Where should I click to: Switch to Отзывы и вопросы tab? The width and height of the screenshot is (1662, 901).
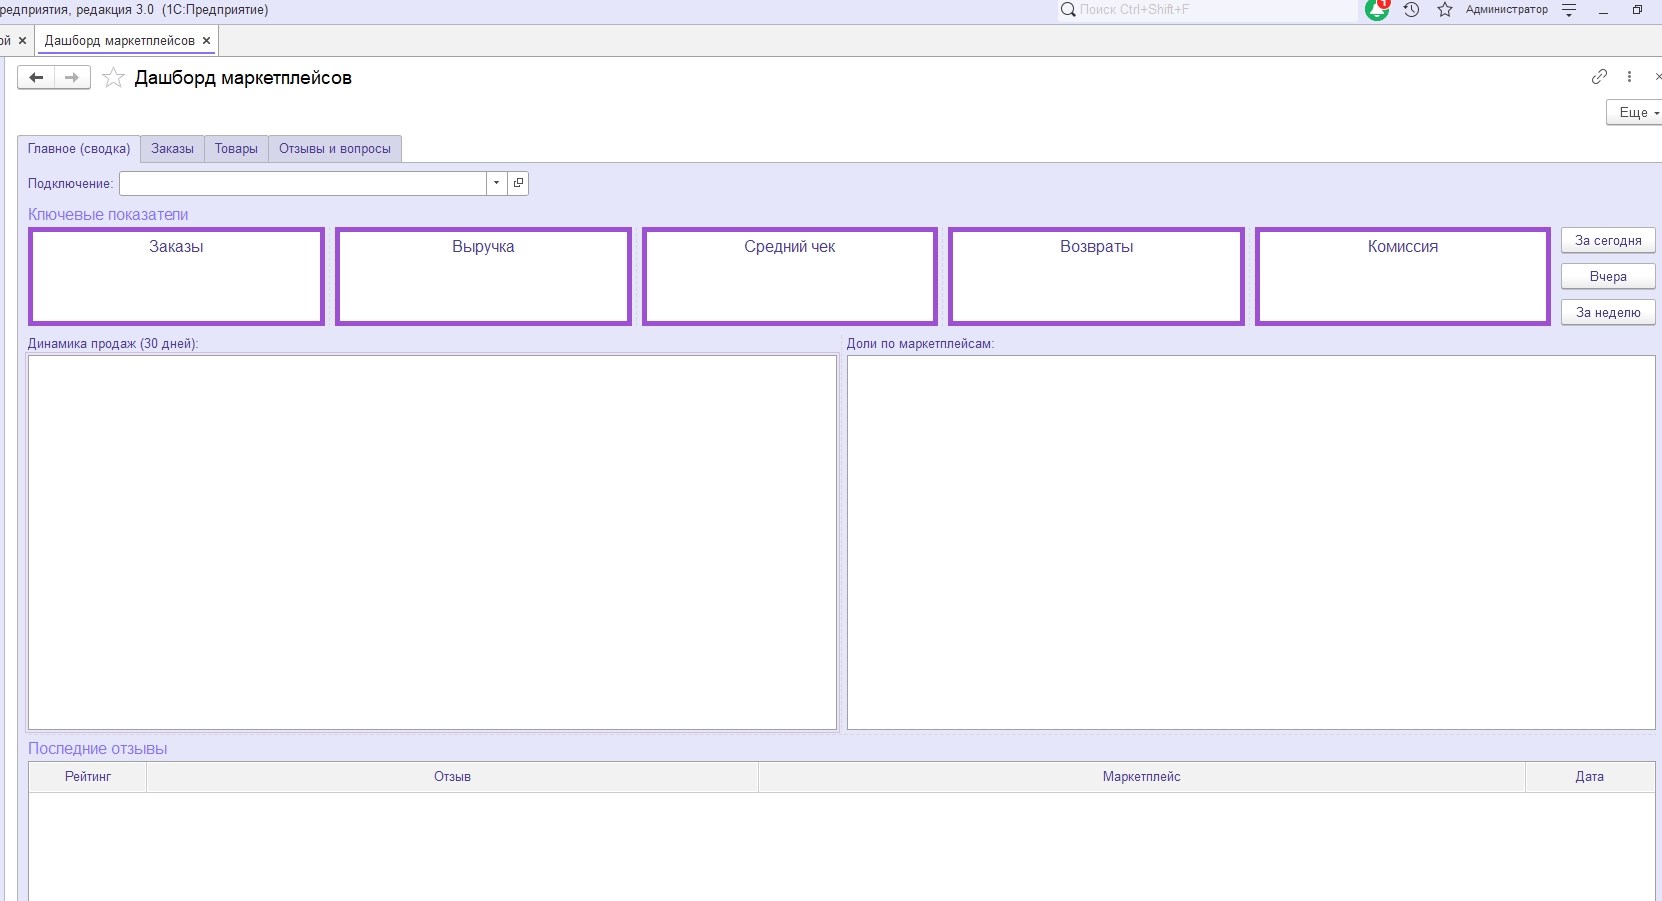335,149
